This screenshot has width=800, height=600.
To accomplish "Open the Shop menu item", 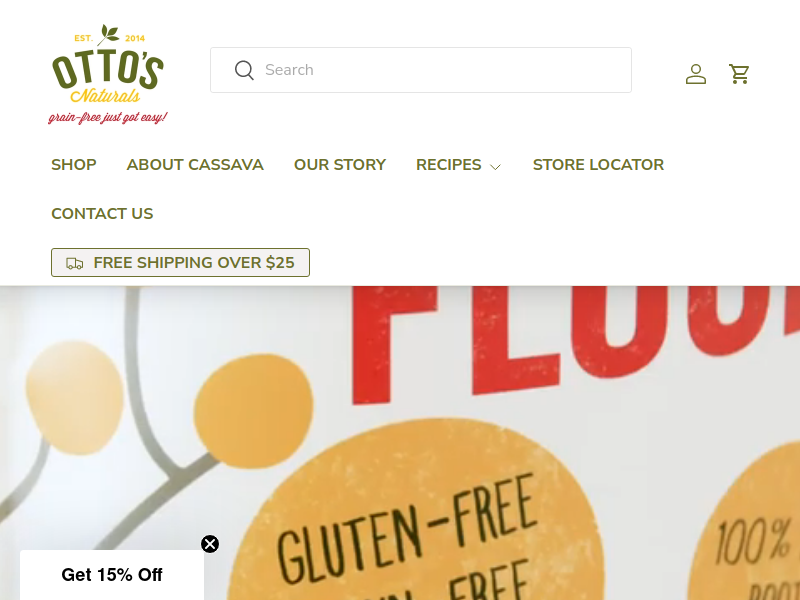I will (x=74, y=165).
